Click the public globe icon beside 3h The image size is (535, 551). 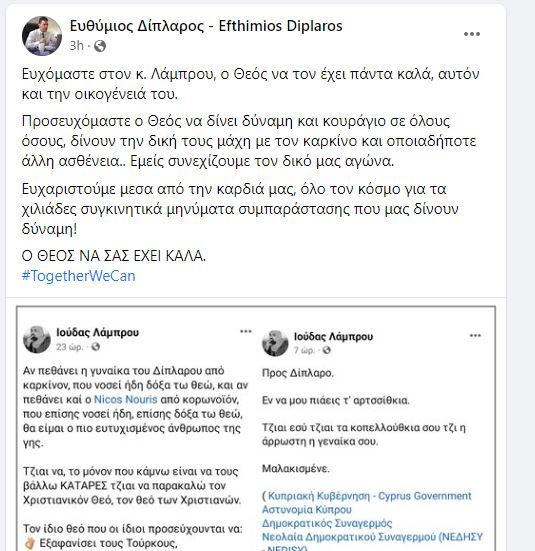pos(100,46)
